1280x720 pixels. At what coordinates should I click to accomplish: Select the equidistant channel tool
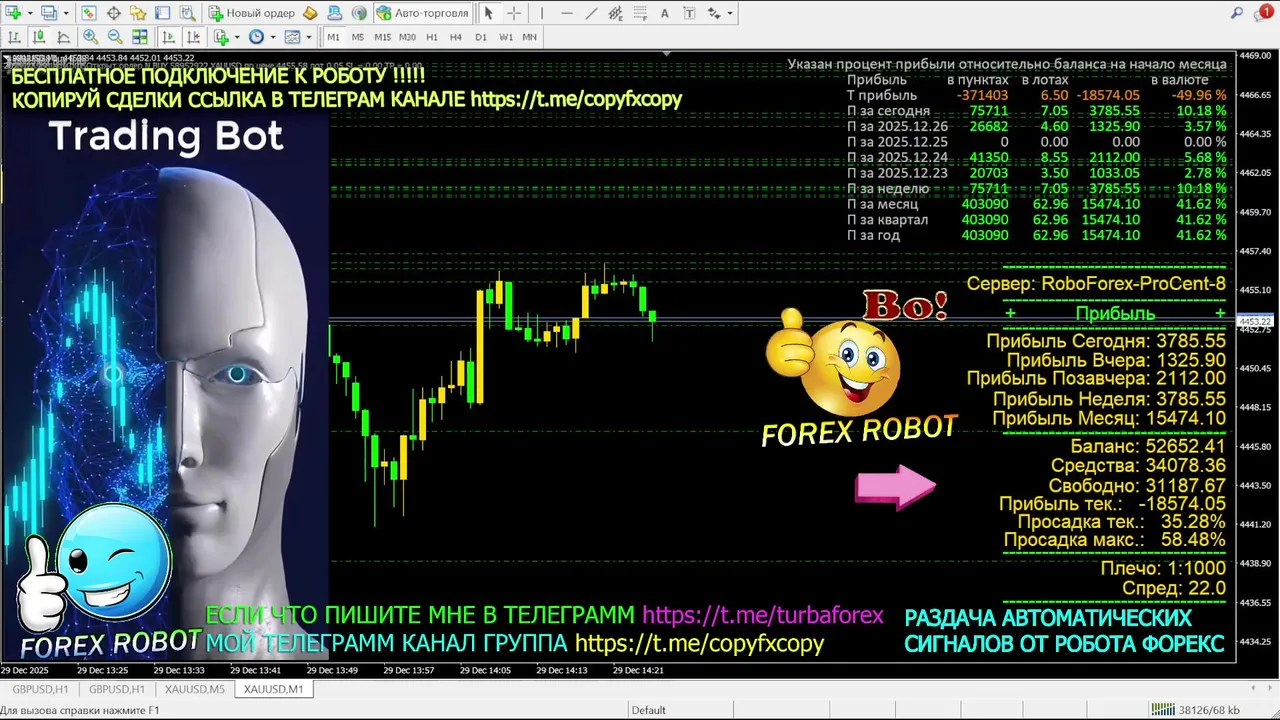click(x=615, y=13)
